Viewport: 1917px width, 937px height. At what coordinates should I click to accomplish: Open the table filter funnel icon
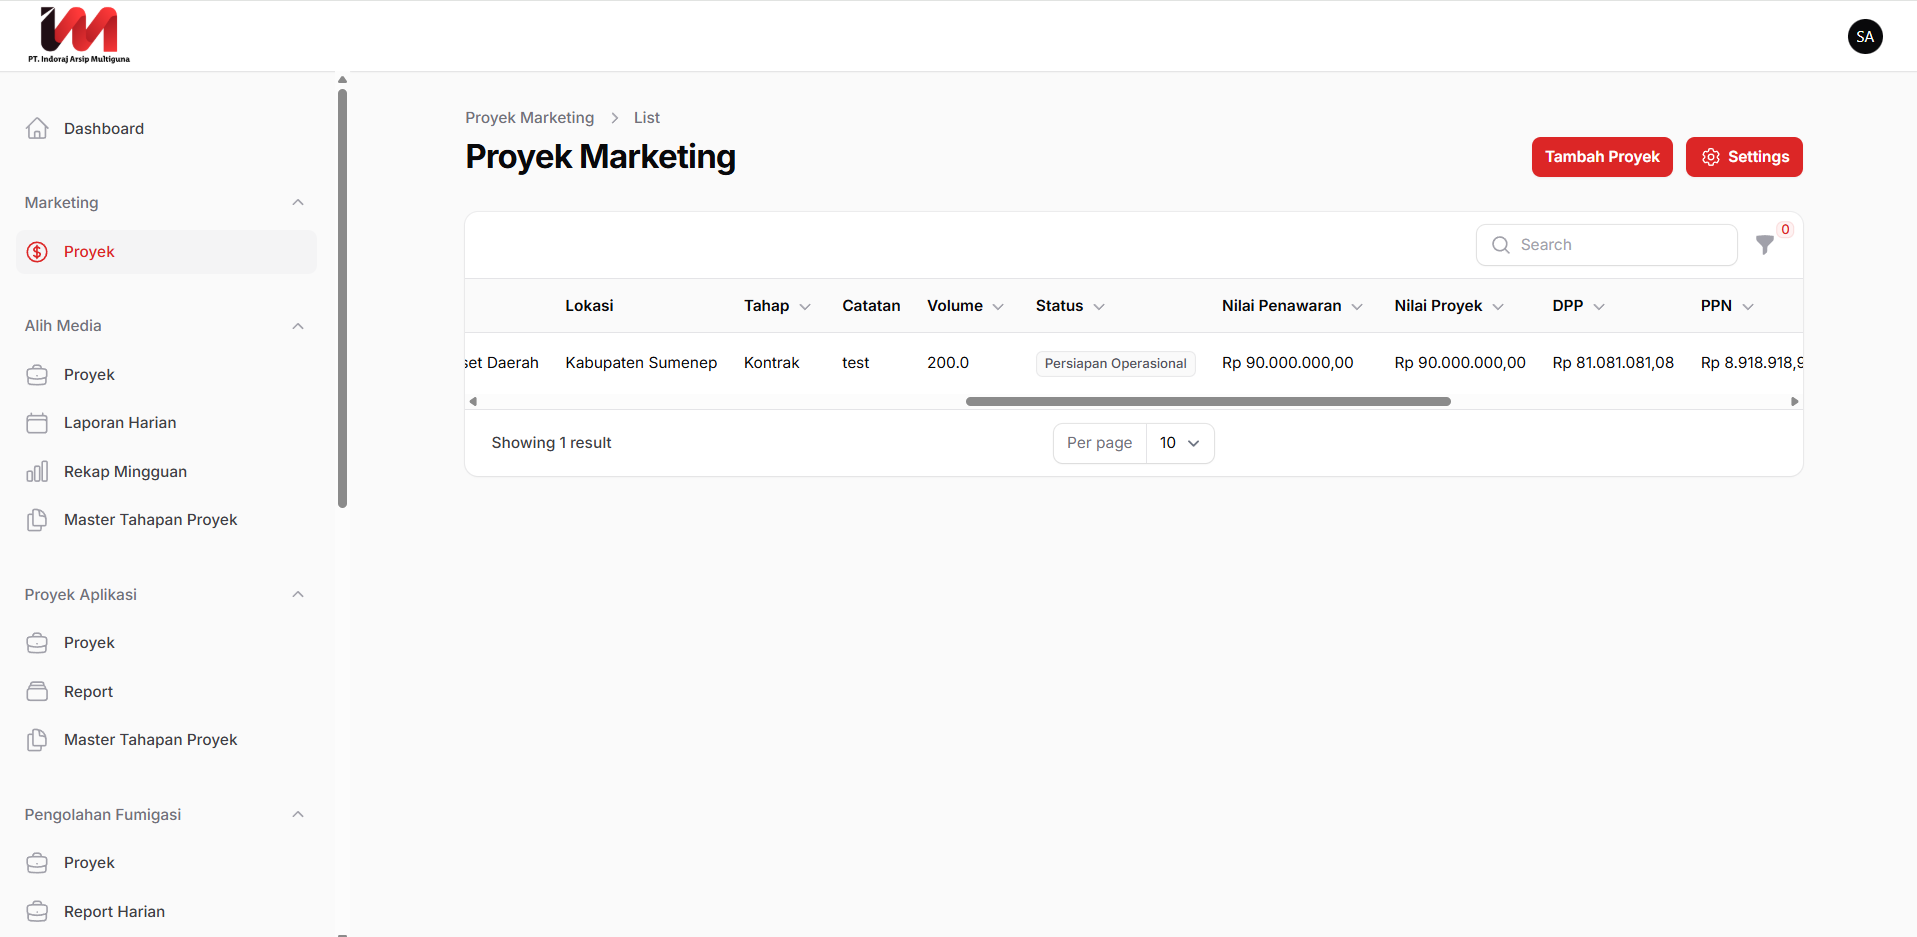(x=1765, y=245)
